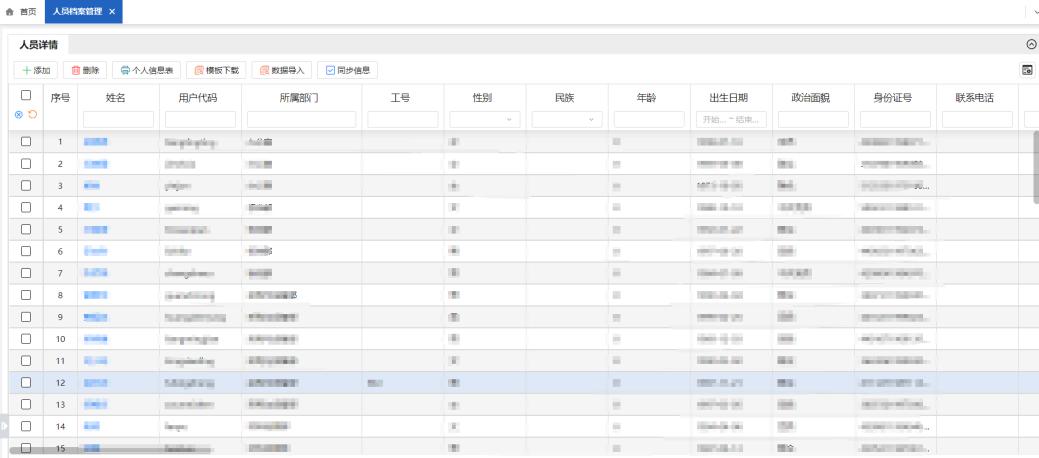This screenshot has width=1039, height=458.
Task: Click the 模板下载 template download button
Action: click(217, 70)
